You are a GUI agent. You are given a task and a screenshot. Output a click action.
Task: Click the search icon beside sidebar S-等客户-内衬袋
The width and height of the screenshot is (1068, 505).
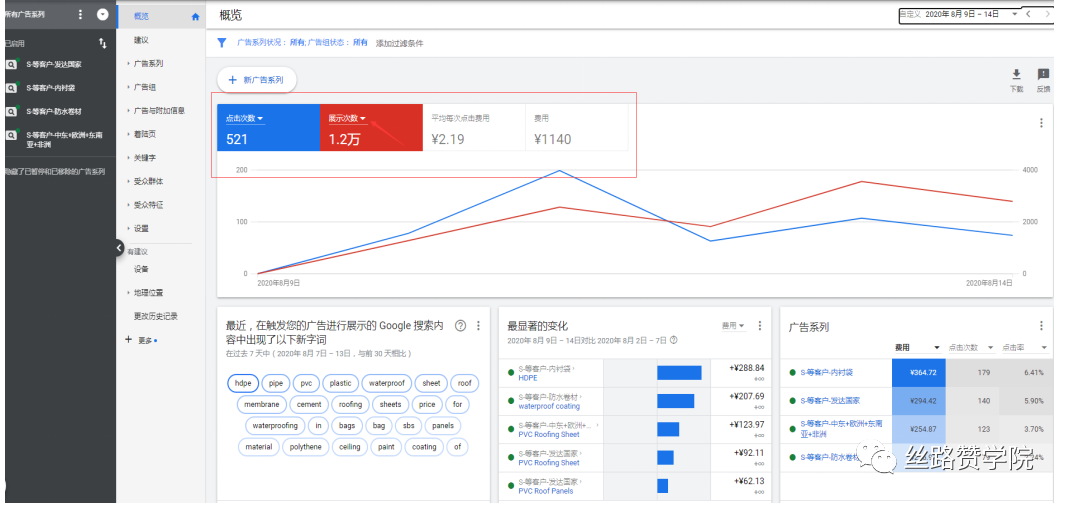tap(12, 88)
